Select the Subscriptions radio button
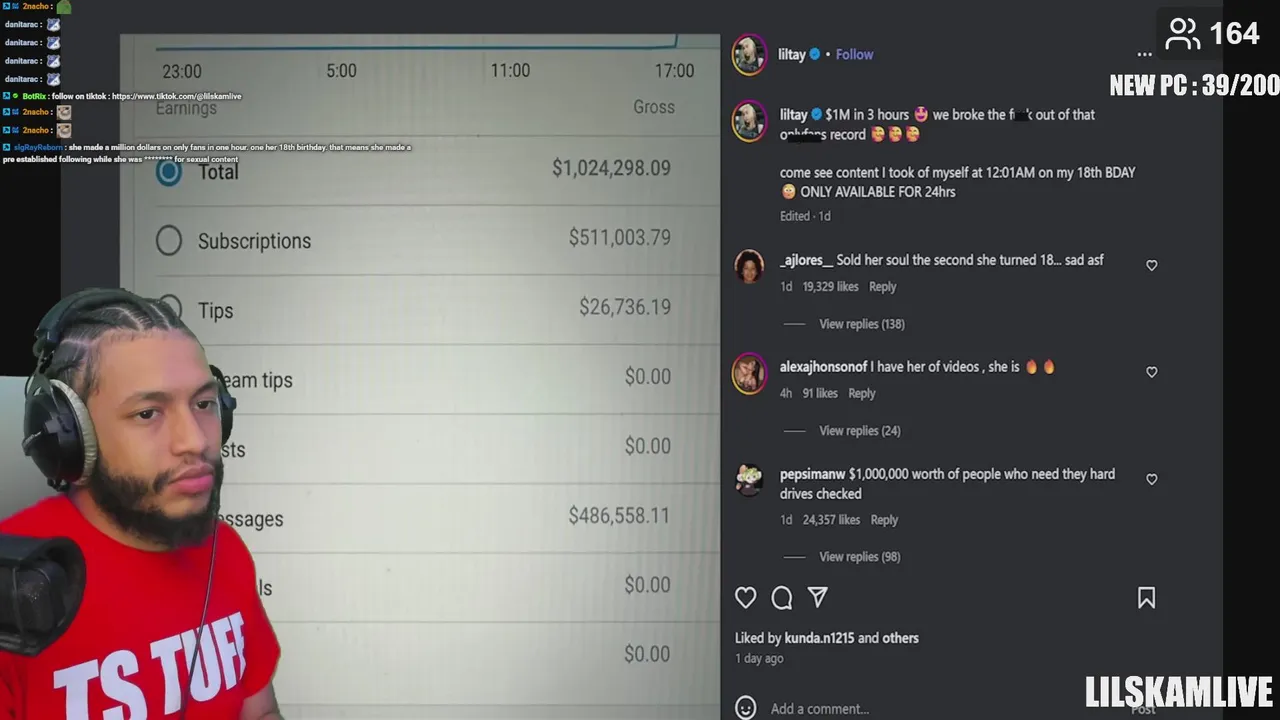1280x720 pixels. [169, 240]
